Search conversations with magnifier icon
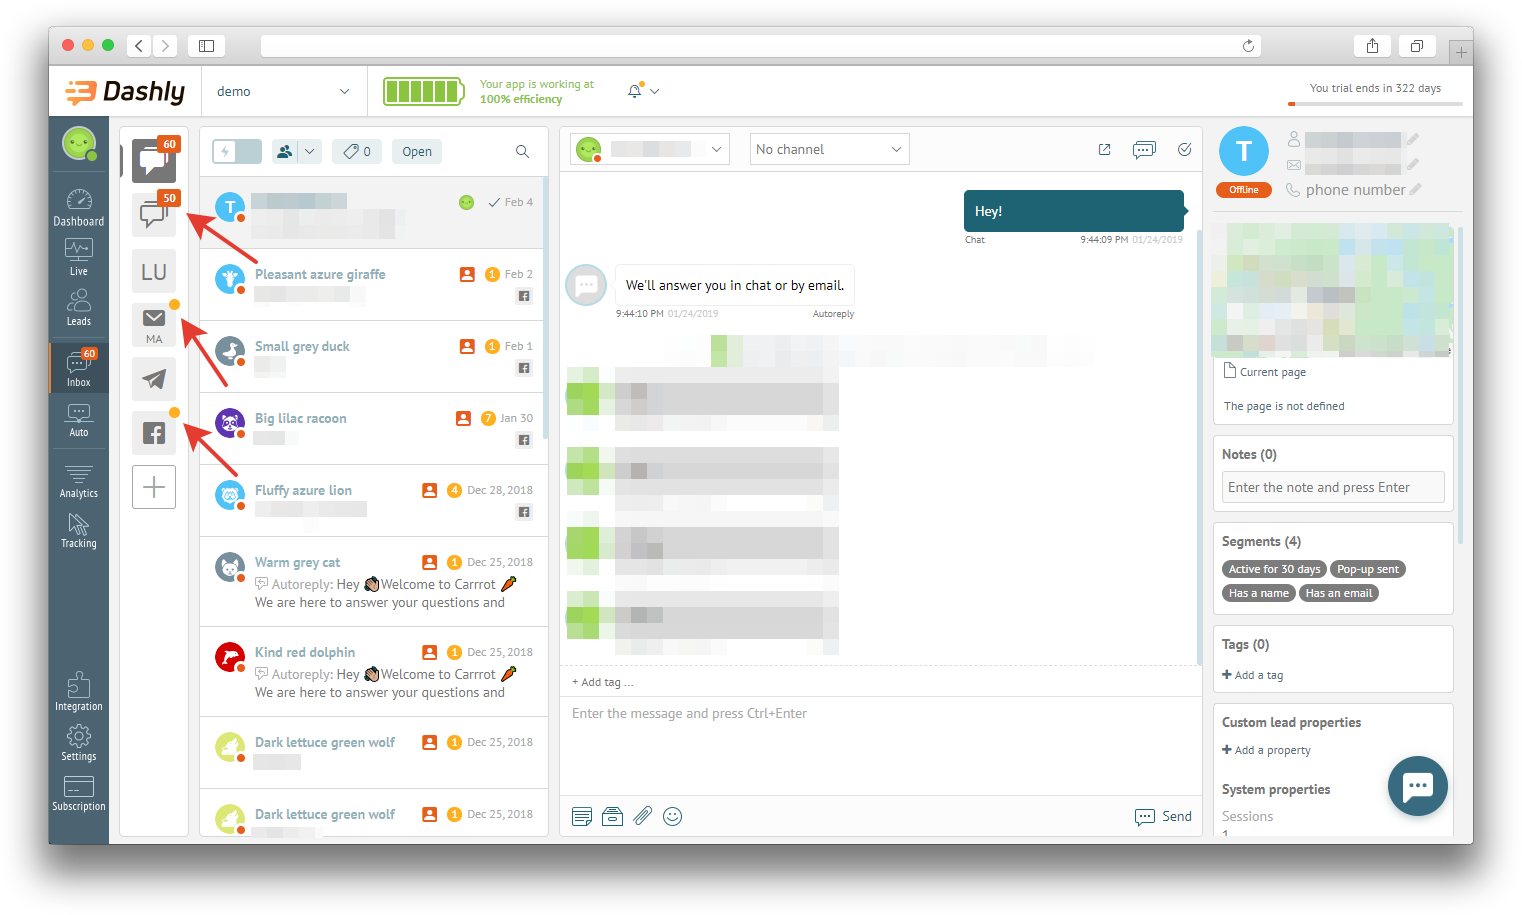The height and width of the screenshot is (915, 1522). pos(522,152)
